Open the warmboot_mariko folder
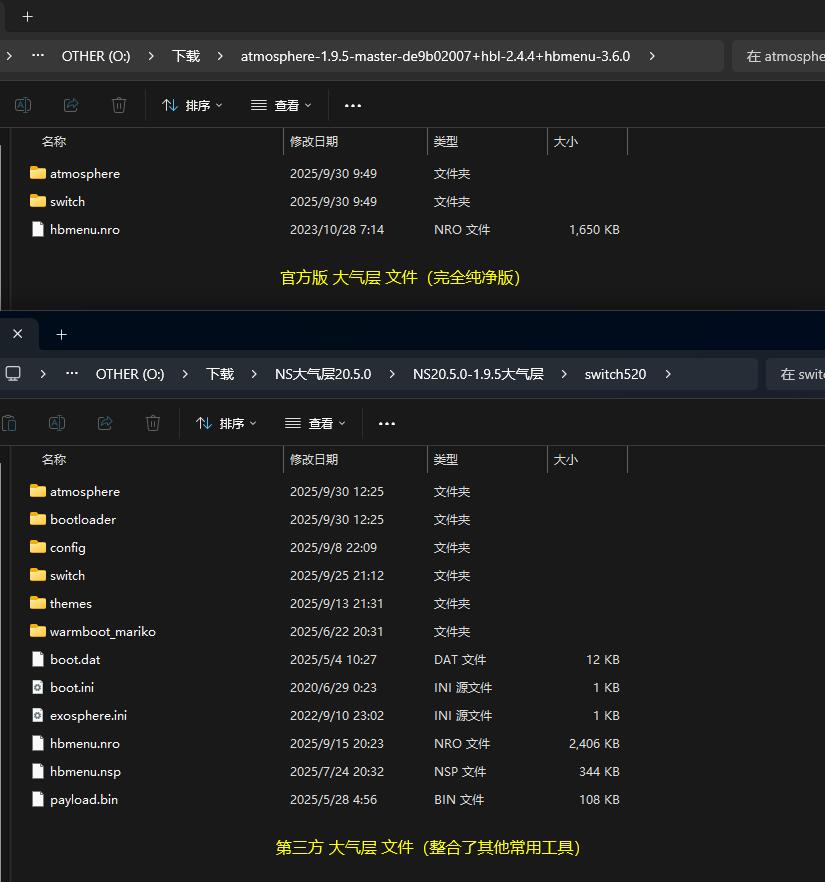The height and width of the screenshot is (882, 825). tap(102, 631)
